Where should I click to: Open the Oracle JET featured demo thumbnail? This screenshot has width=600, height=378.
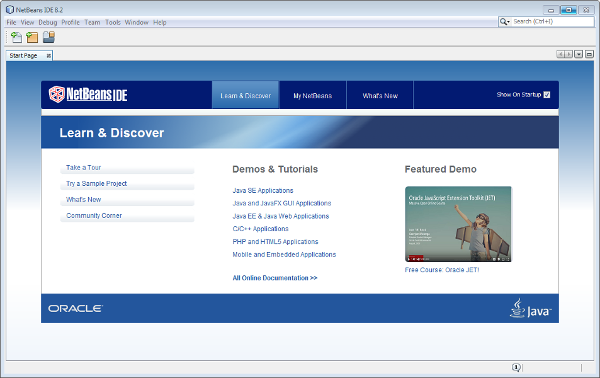458,224
